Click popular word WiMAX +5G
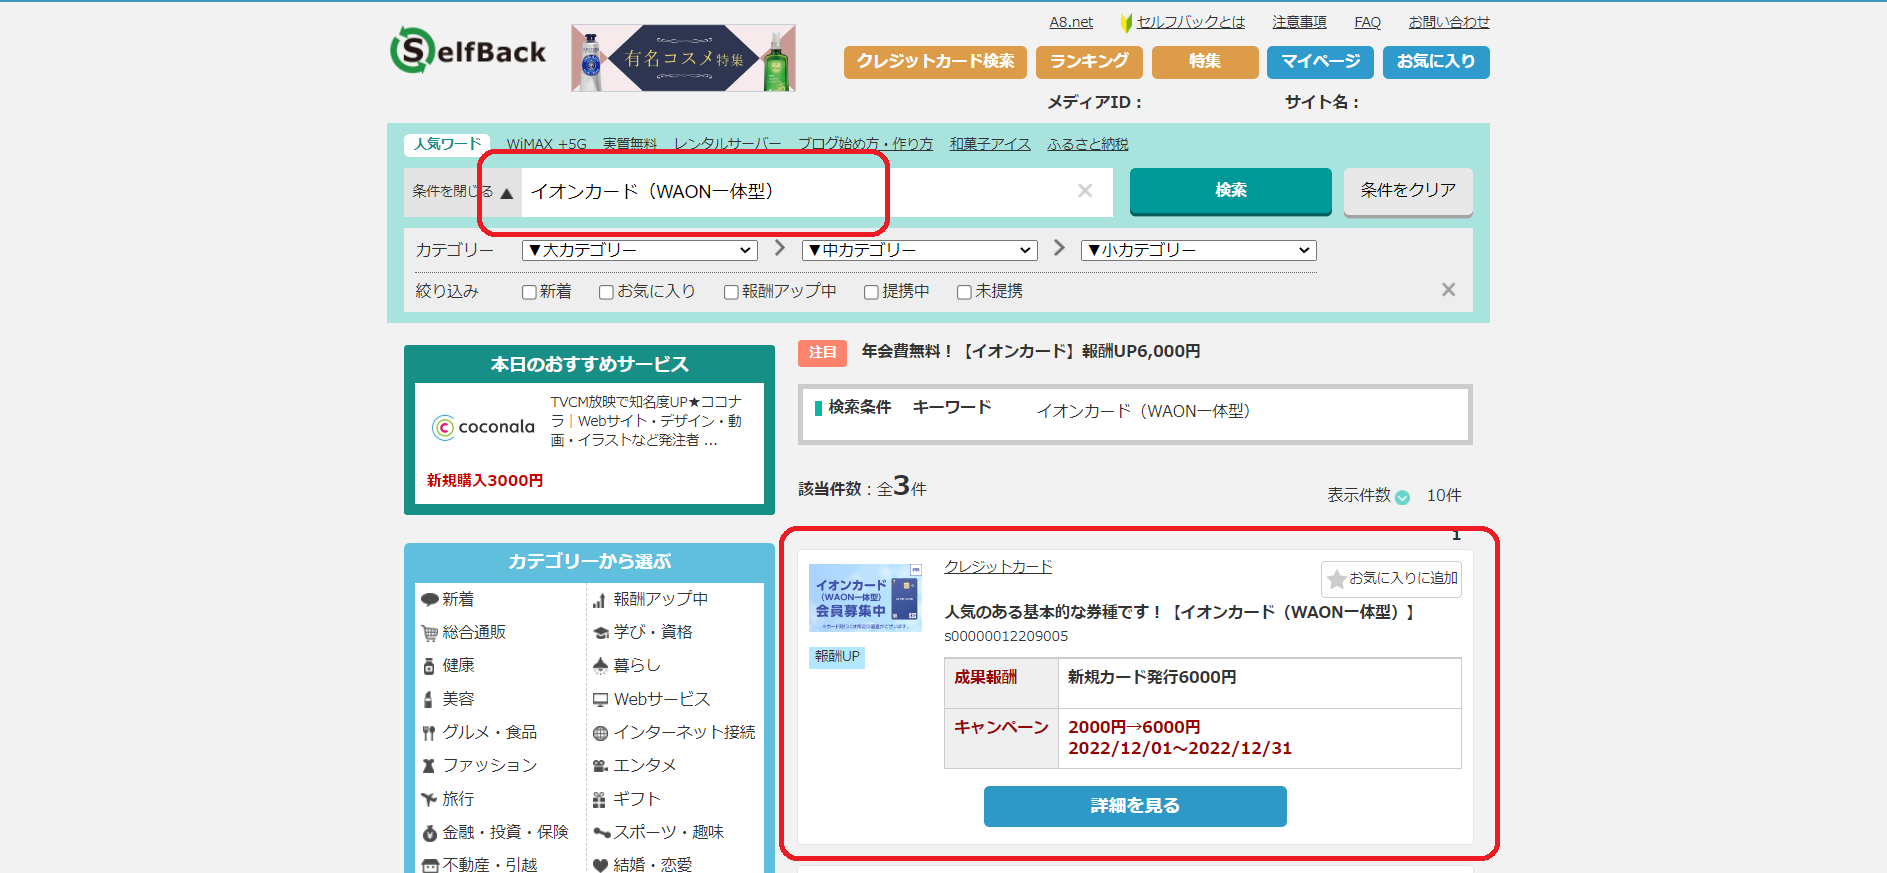Viewport: 1887px width, 873px height. click(546, 144)
